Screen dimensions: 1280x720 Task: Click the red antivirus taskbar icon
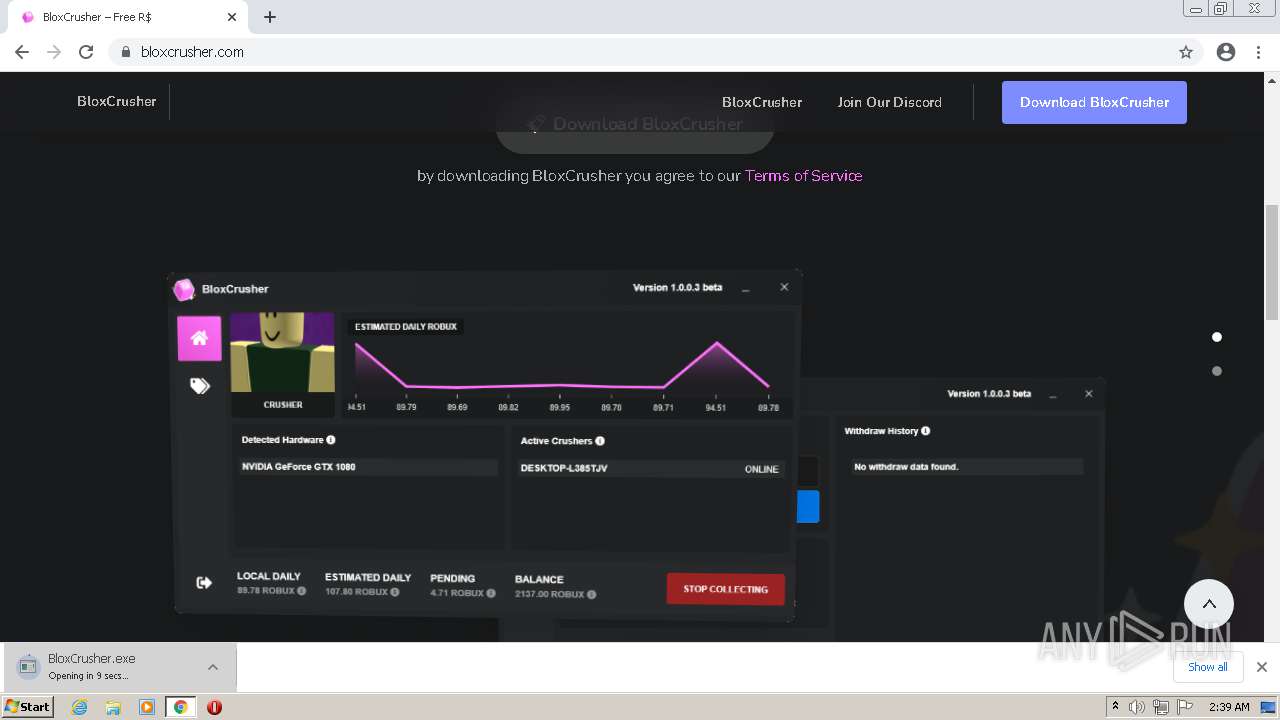[x=214, y=707]
